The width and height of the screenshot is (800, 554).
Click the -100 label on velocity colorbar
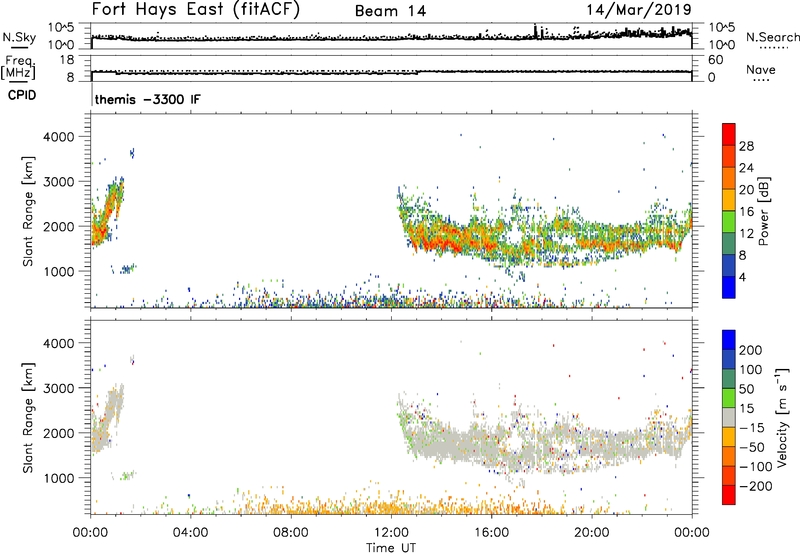coord(756,467)
